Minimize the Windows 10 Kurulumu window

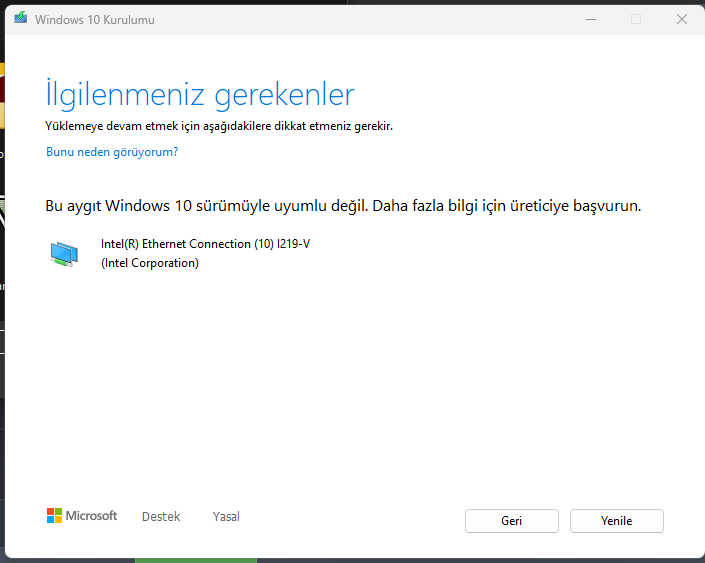tap(591, 19)
